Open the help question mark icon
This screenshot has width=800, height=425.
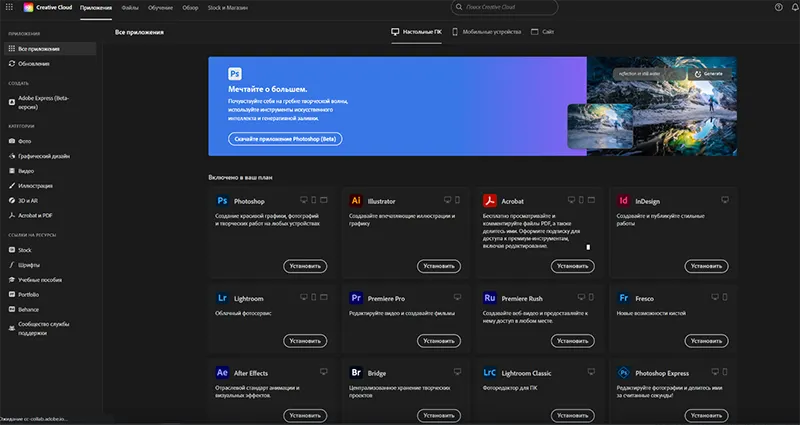click(x=779, y=7)
